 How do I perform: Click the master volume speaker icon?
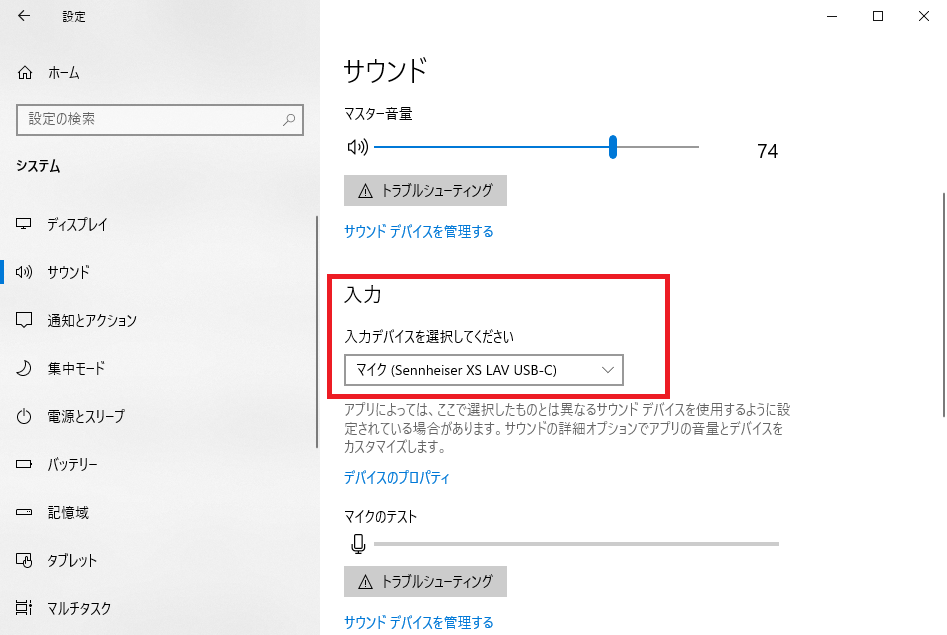358,147
